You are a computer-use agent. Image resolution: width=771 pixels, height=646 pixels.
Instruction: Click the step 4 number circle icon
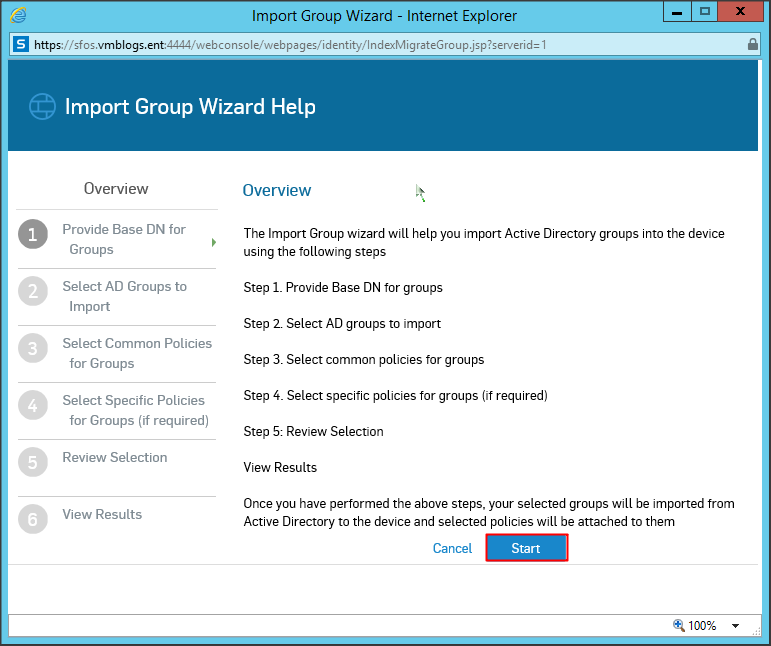click(x=33, y=406)
